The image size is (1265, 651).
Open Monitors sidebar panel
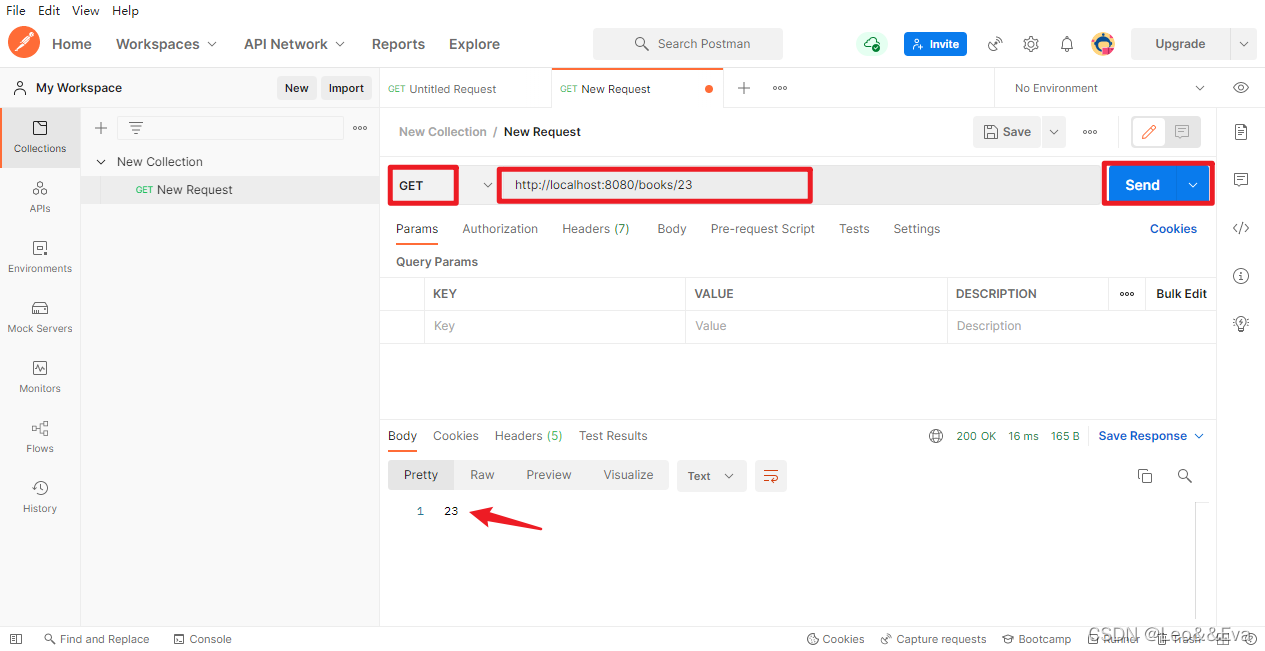pos(40,377)
